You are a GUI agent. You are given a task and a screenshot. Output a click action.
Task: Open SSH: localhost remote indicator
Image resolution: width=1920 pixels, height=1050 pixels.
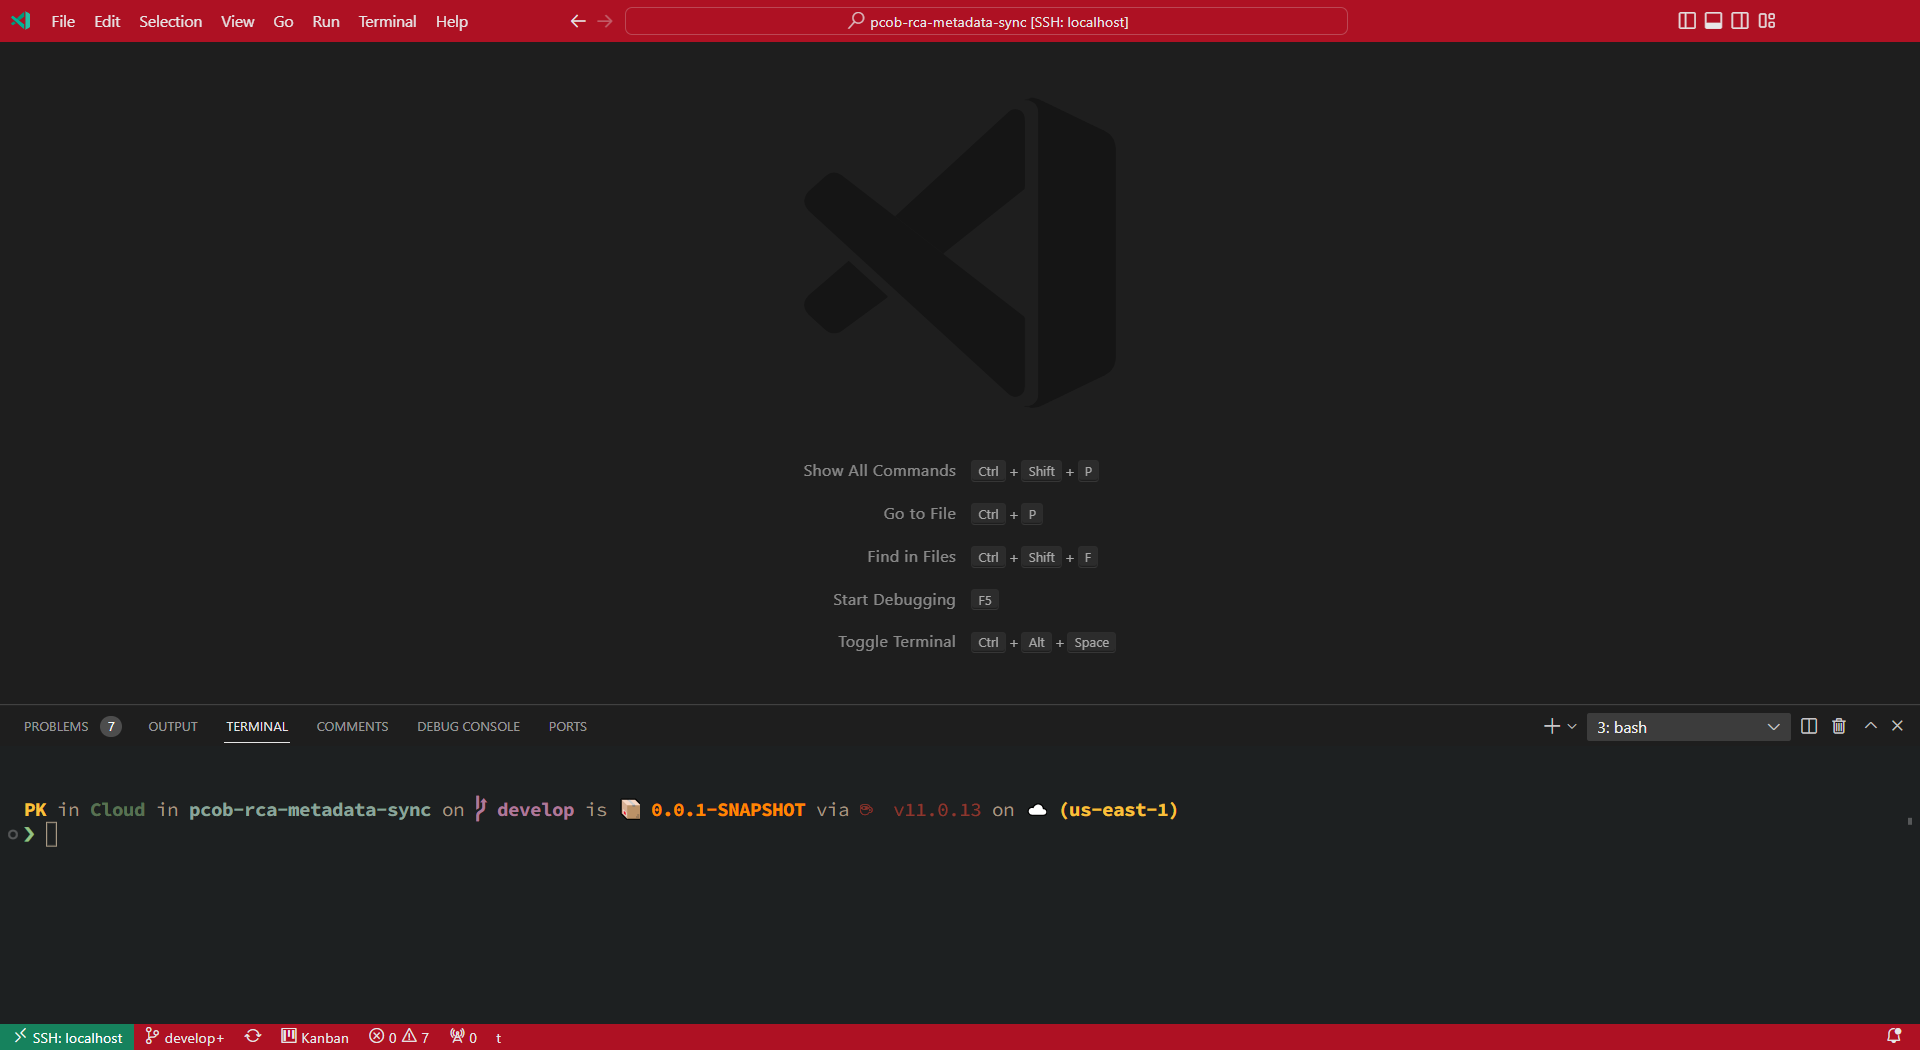(x=67, y=1037)
